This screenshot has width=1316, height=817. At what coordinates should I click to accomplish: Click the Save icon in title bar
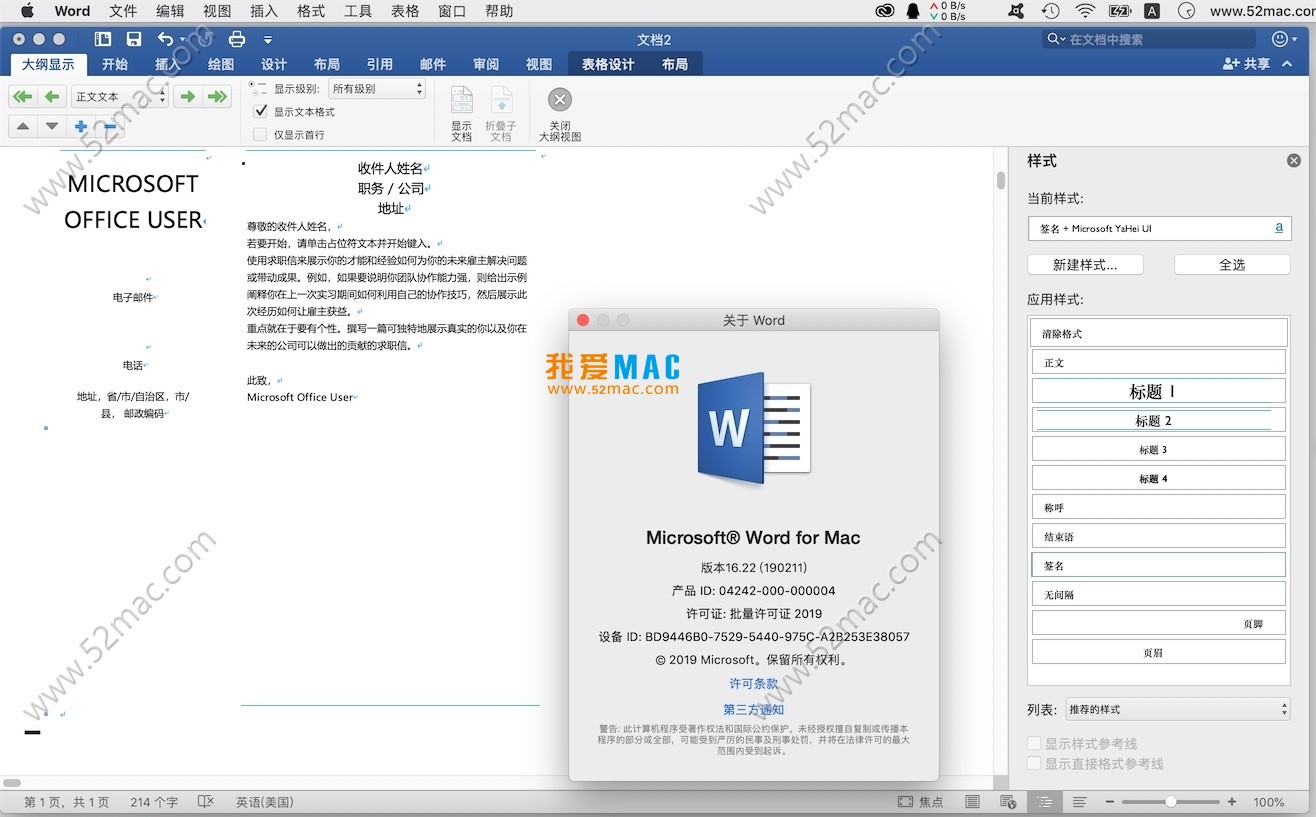(x=134, y=39)
